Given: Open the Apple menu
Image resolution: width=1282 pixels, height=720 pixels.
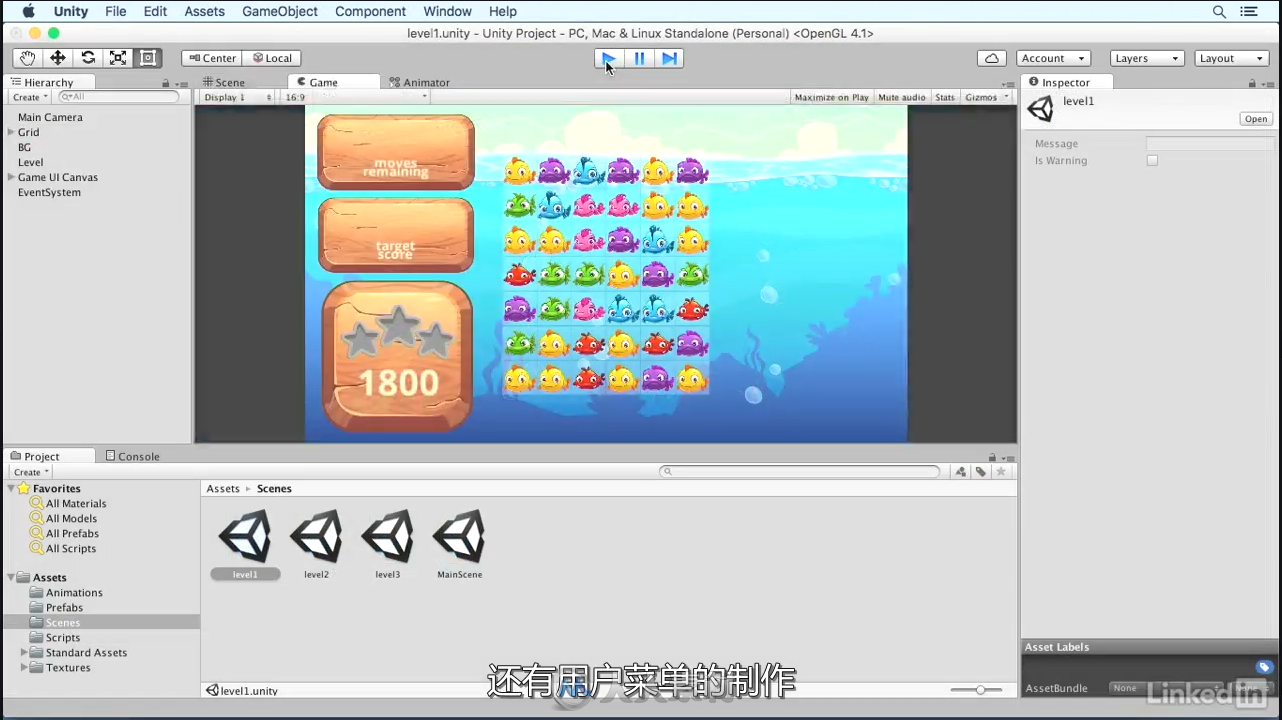Looking at the screenshot, I should pos(27,11).
